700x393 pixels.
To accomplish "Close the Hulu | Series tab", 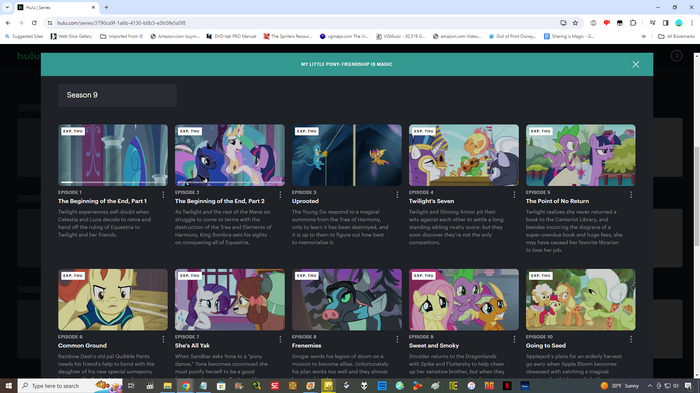I will click(x=93, y=8).
